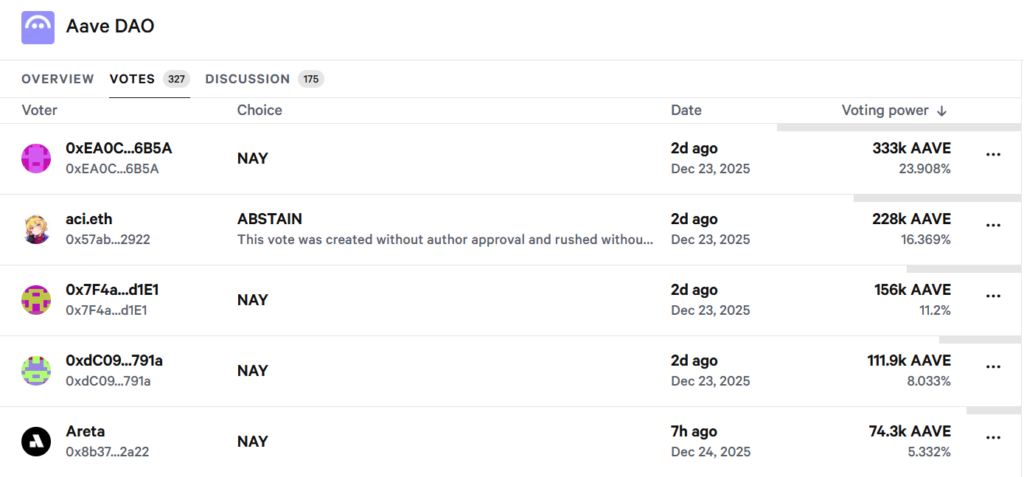Screen dimensions: 1024x477
Task: Click the Voting power column header
Action: (885, 110)
